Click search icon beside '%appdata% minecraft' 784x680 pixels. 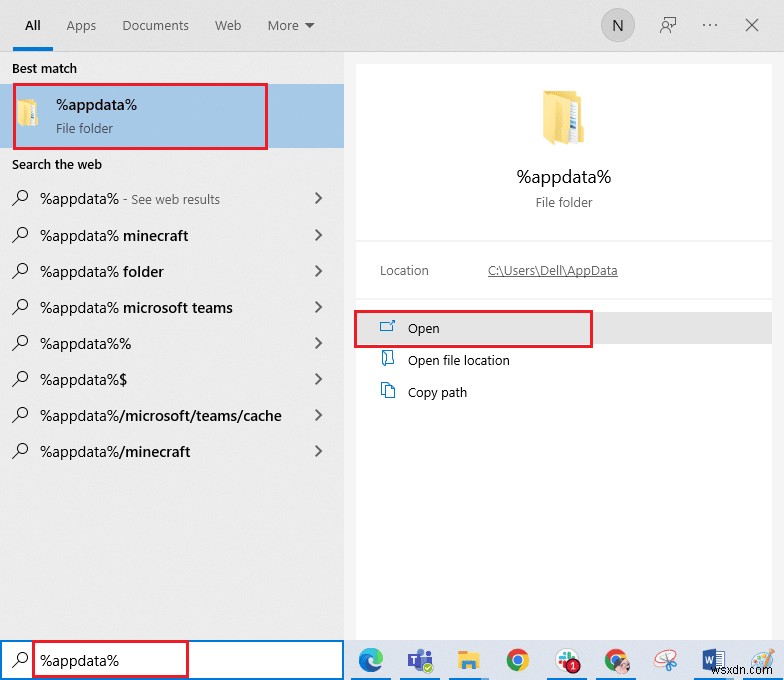pyautogui.click(x=20, y=234)
